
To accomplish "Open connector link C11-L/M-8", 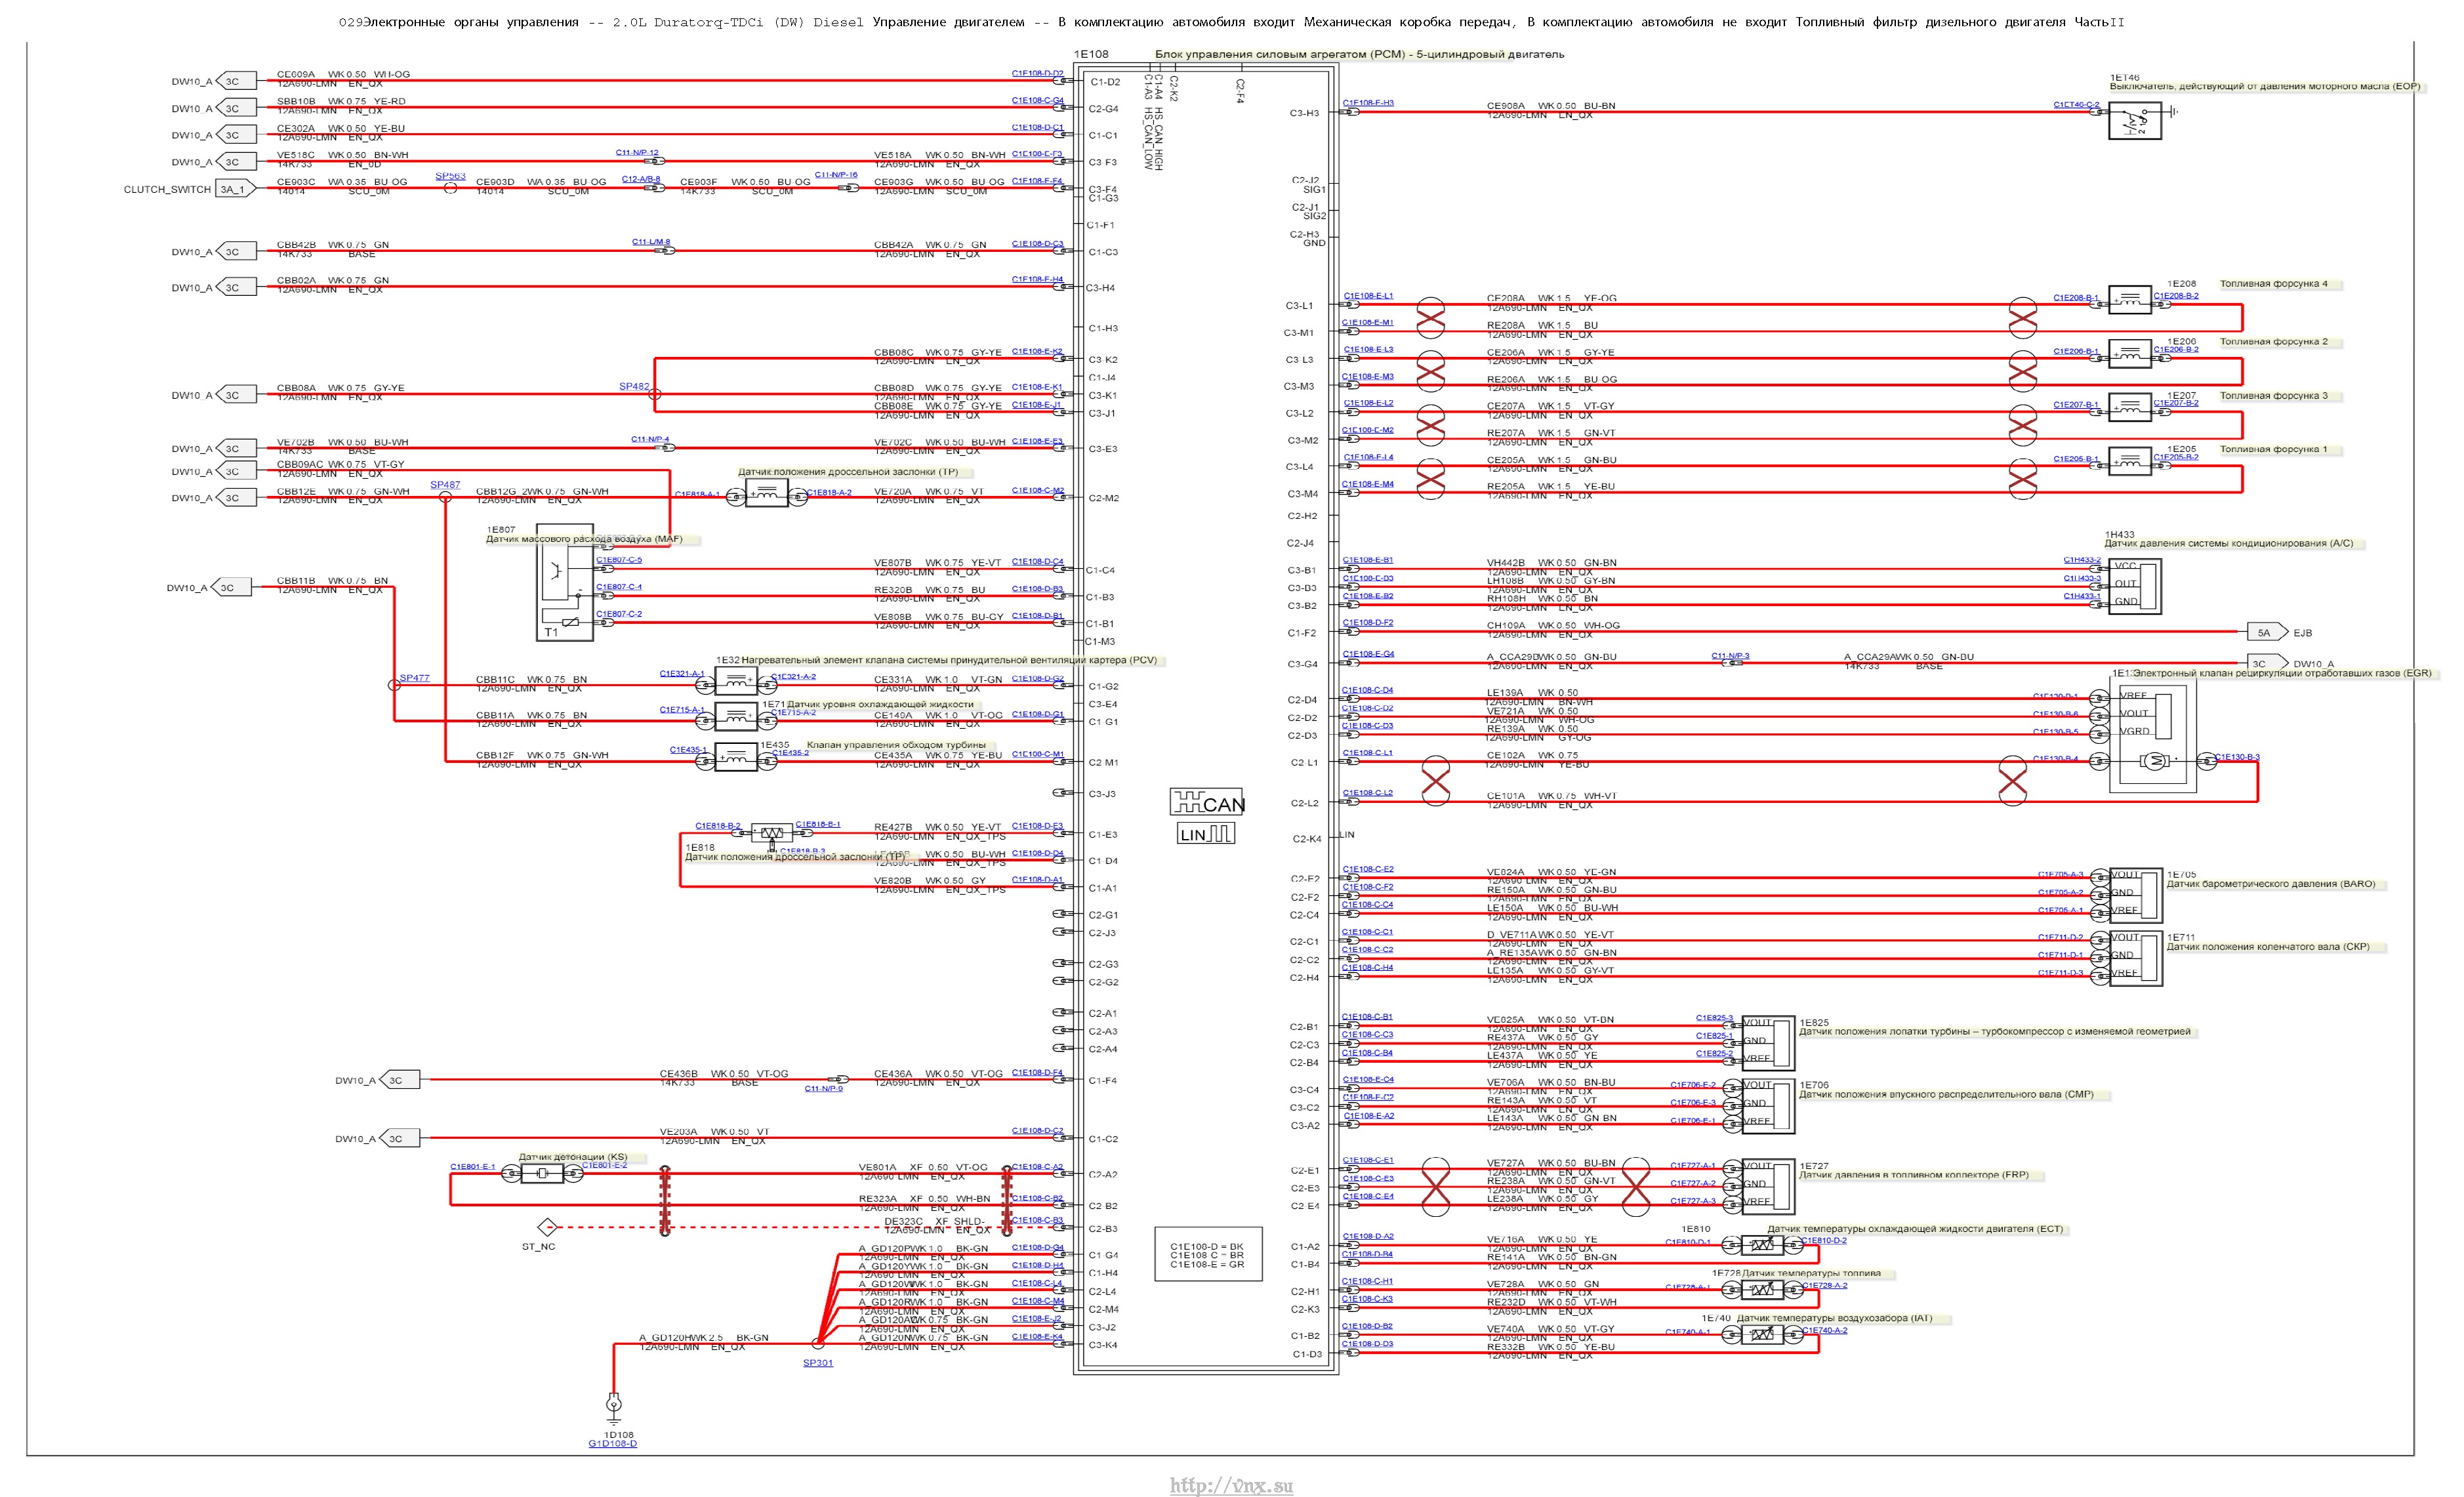I will tap(651, 241).
